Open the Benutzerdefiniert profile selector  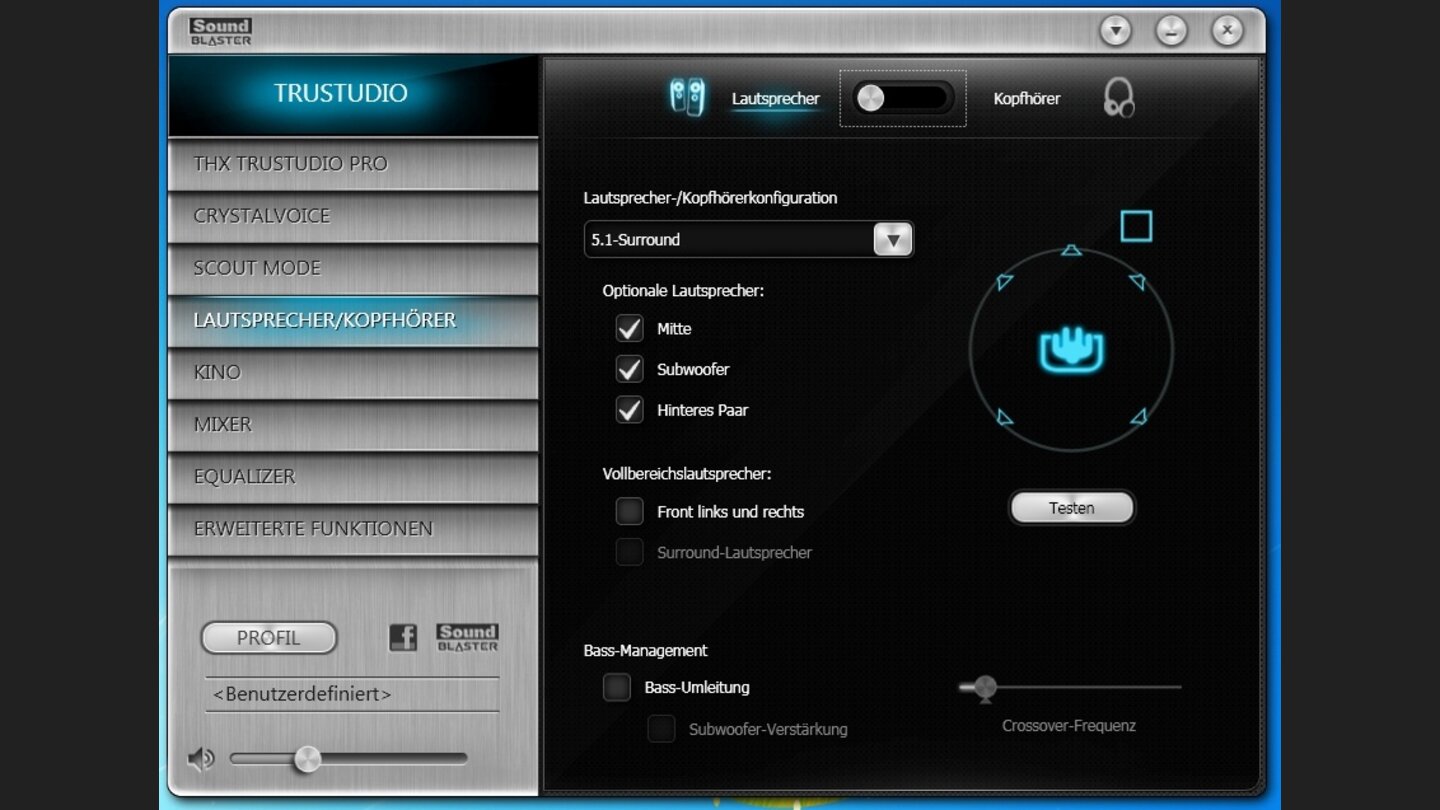(x=352, y=694)
